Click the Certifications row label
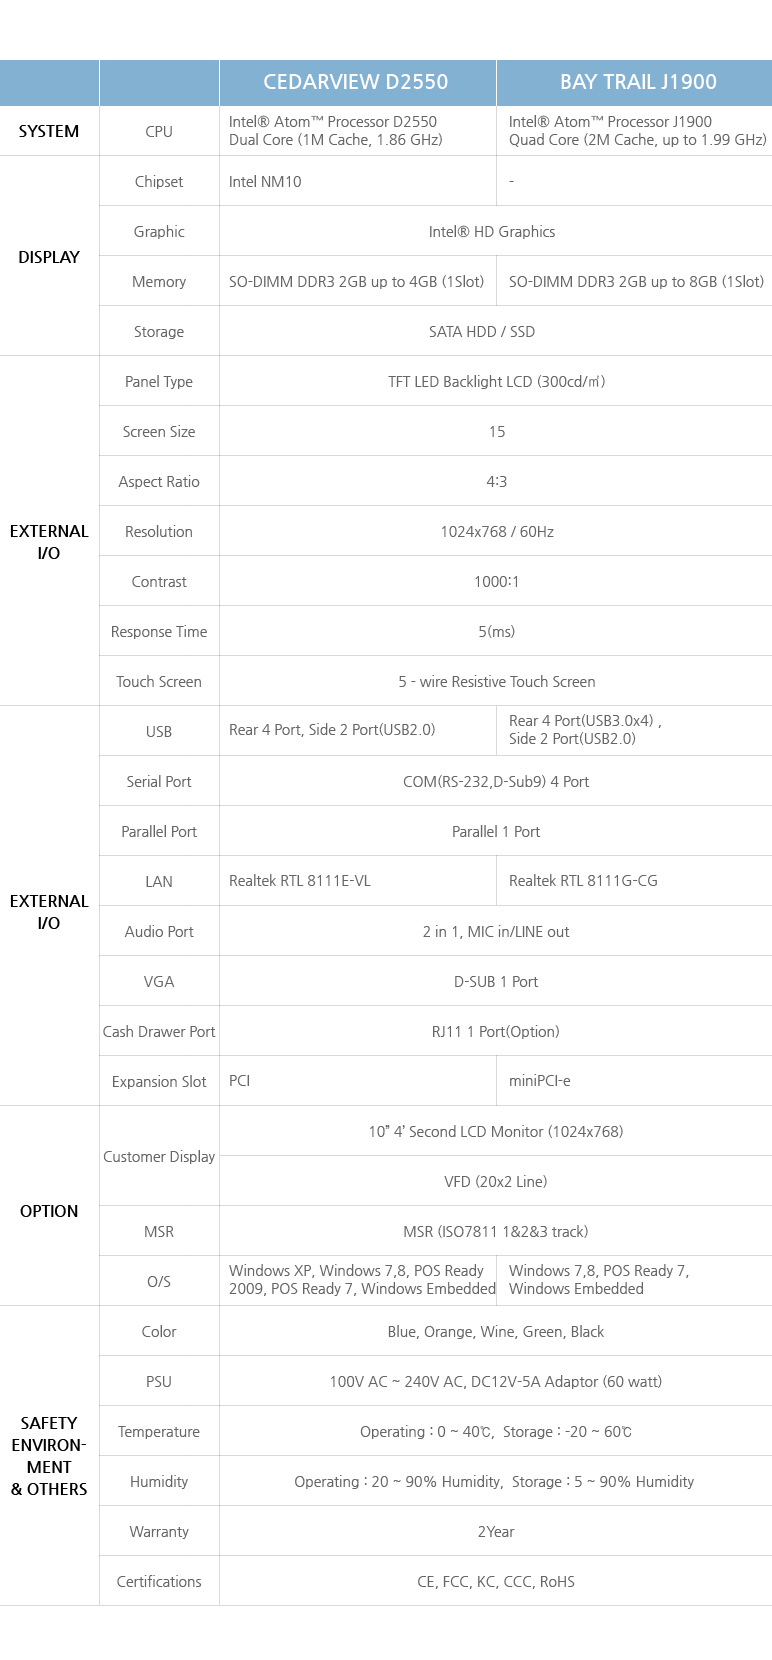This screenshot has width=772, height=1660. [159, 1581]
